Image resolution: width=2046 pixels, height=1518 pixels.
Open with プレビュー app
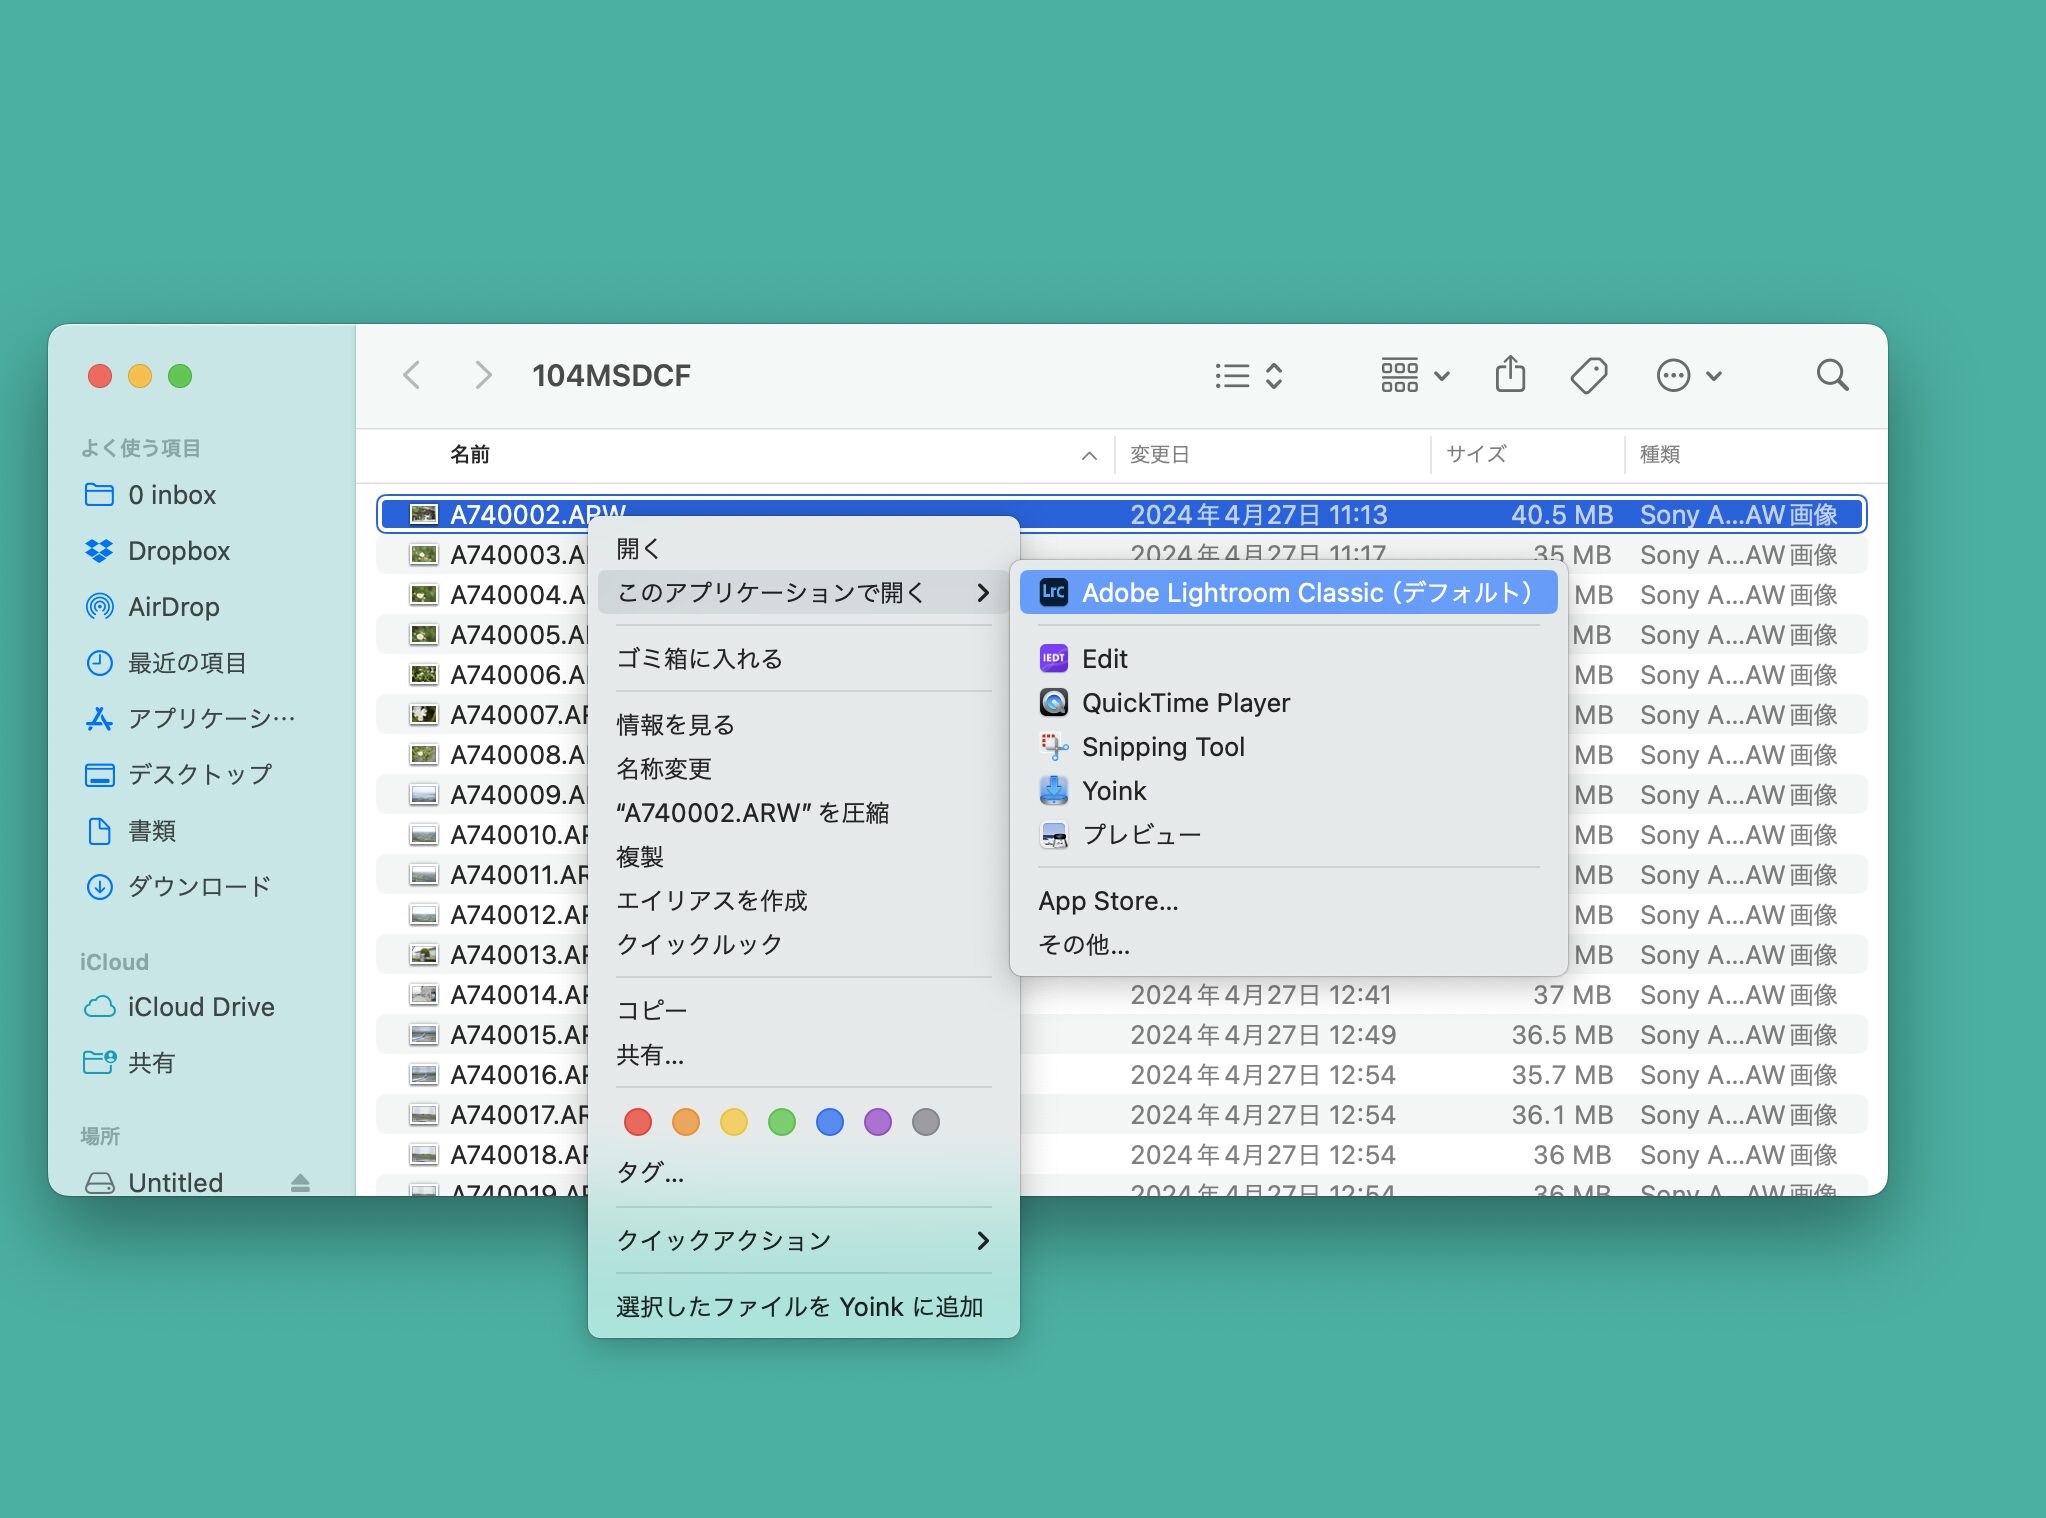click(1288, 835)
